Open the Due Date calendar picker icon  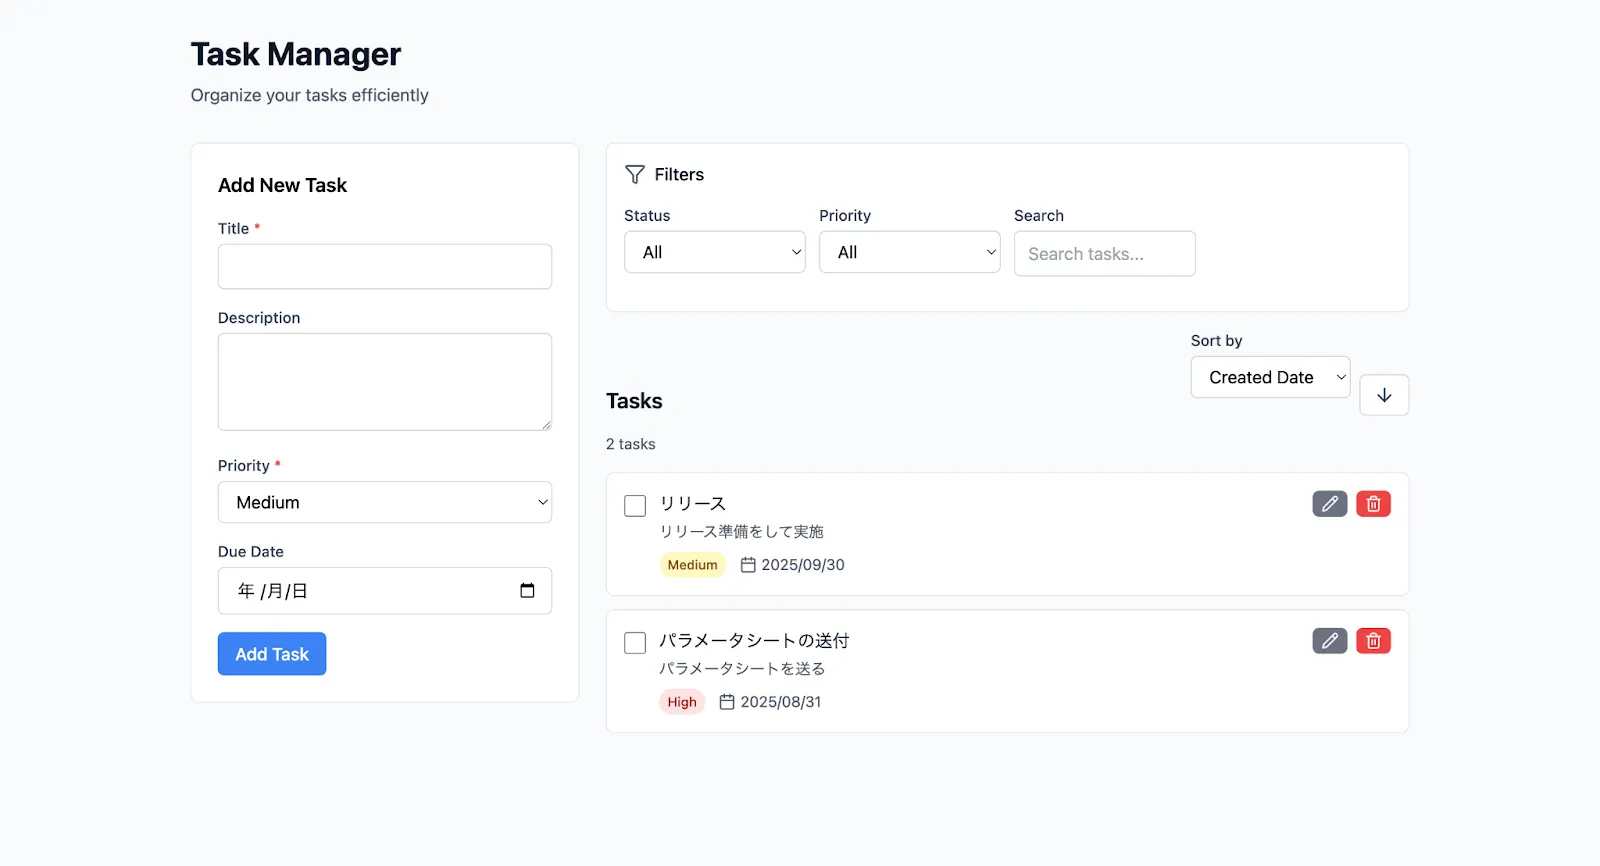pos(527,591)
